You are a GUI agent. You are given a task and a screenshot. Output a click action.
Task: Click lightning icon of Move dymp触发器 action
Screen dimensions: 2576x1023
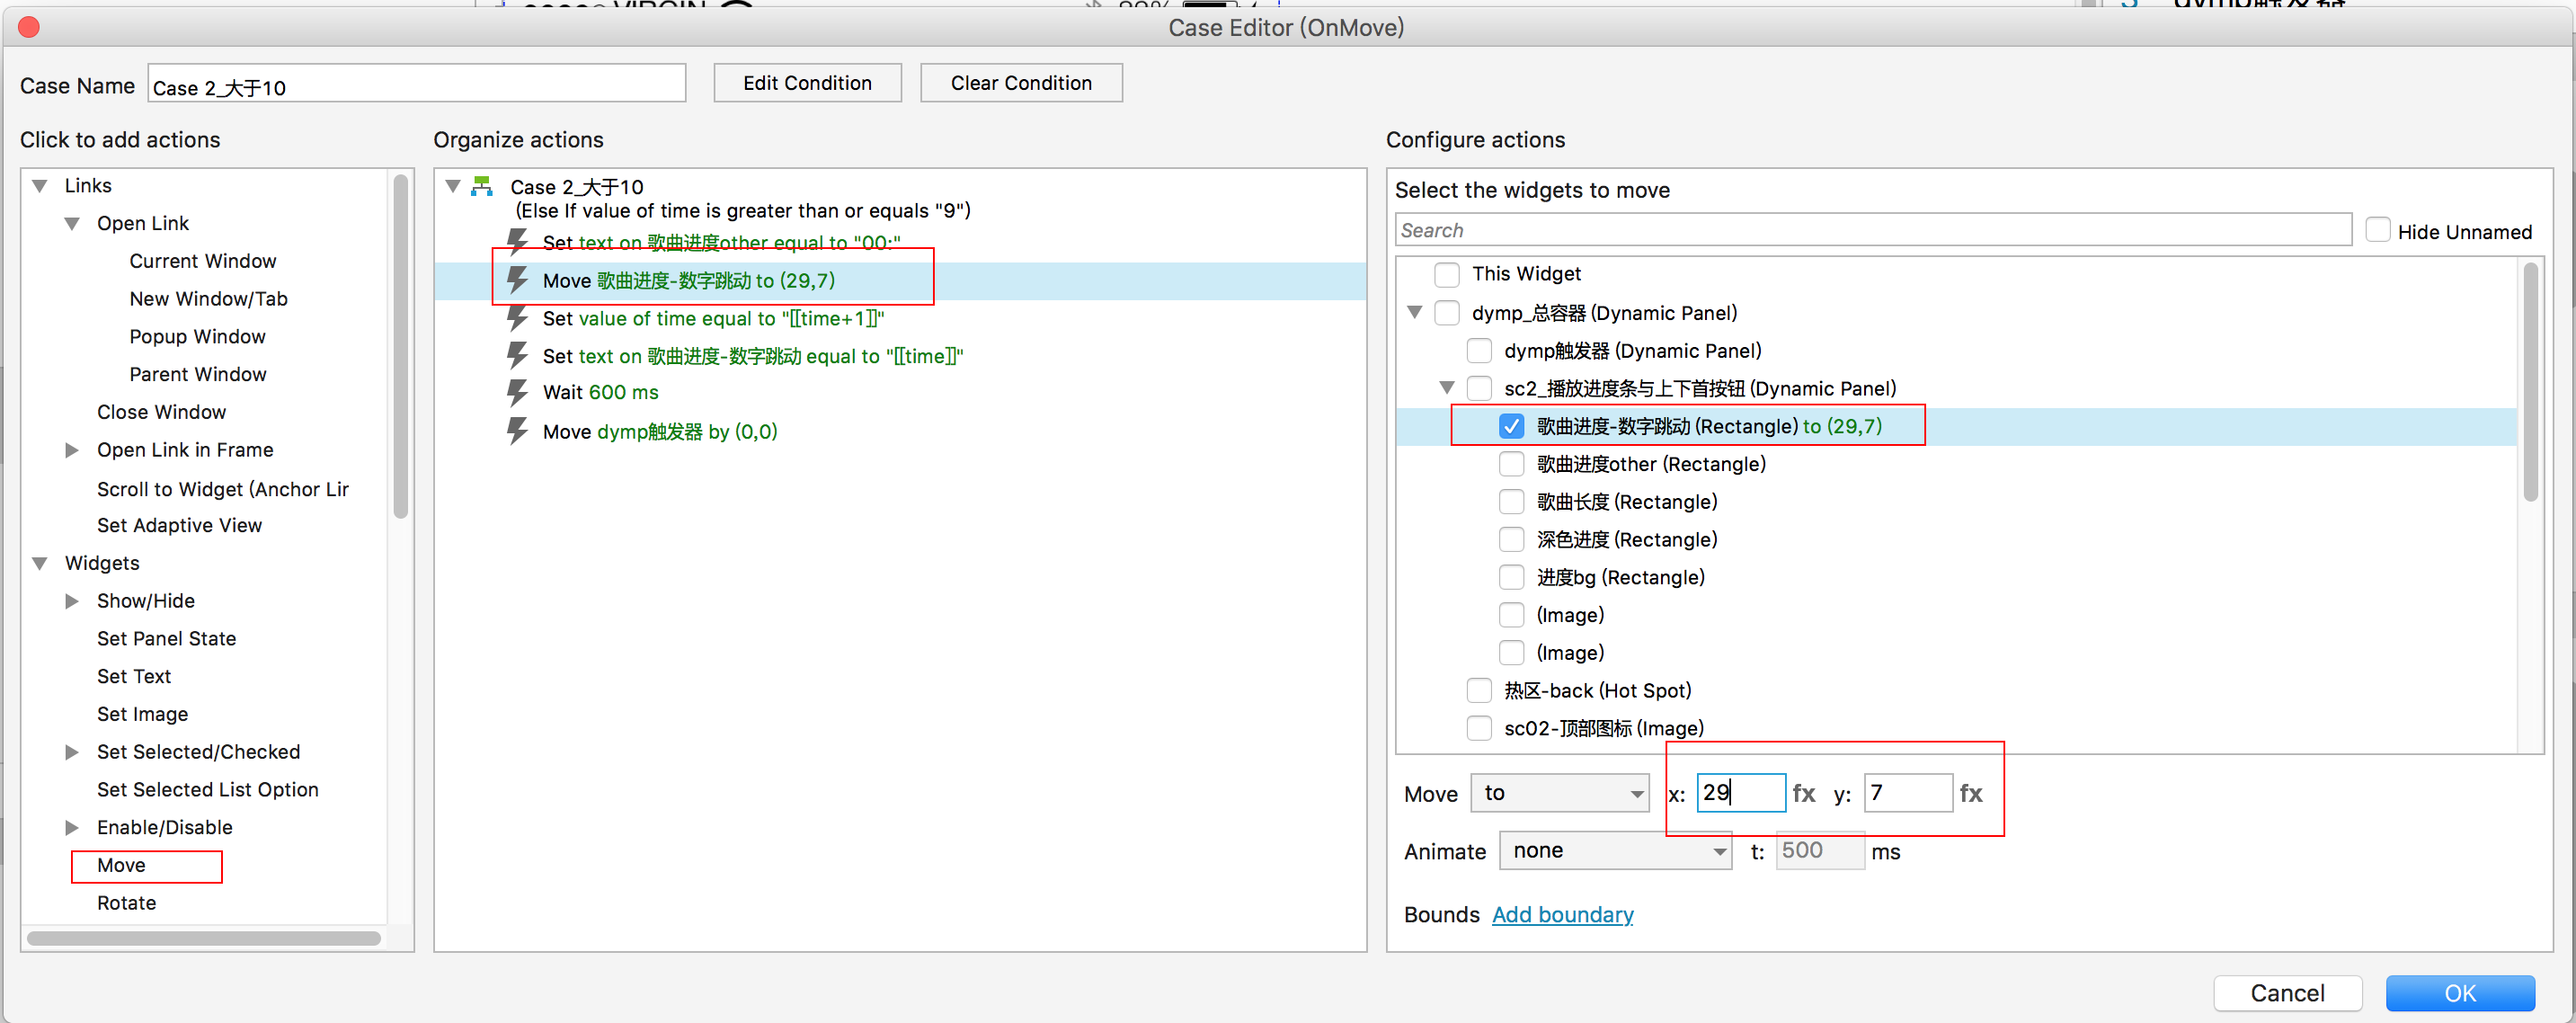click(517, 431)
